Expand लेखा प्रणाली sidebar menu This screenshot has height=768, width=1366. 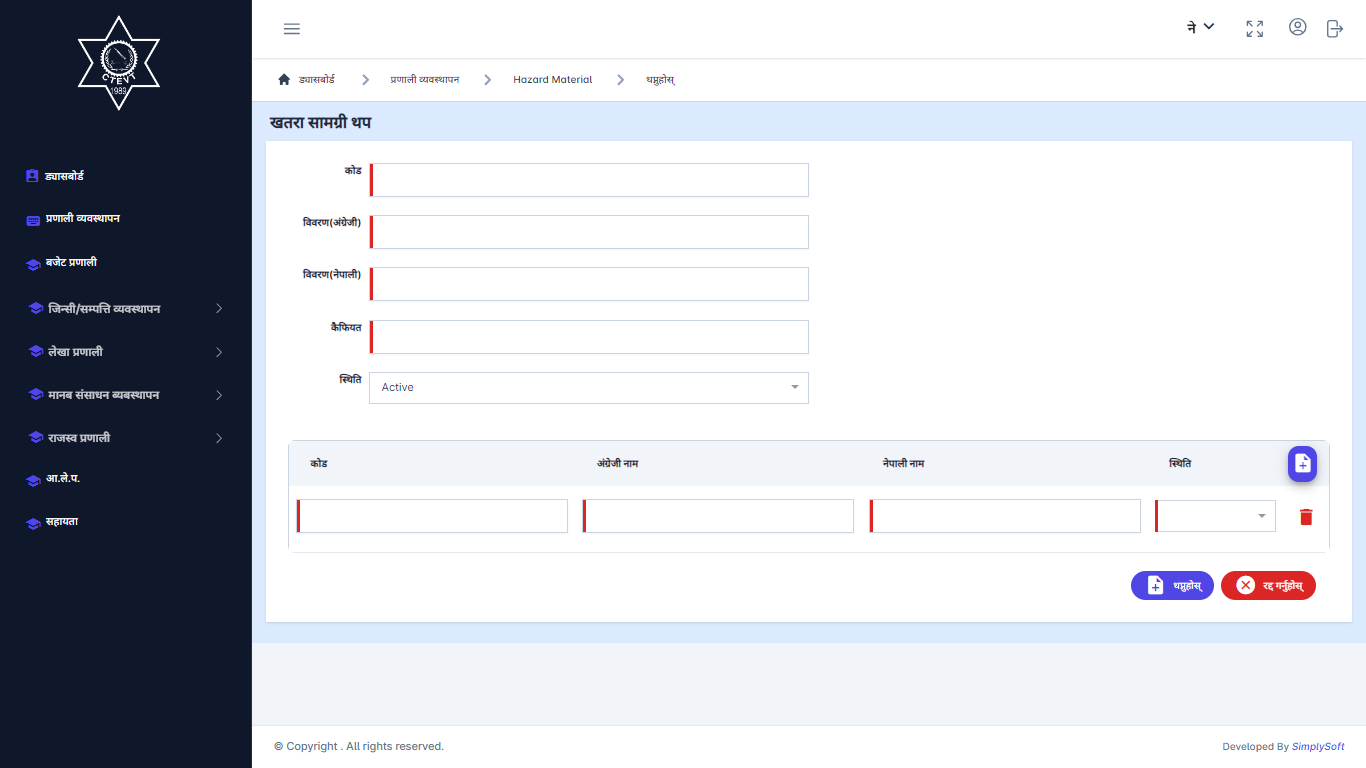[125, 352]
